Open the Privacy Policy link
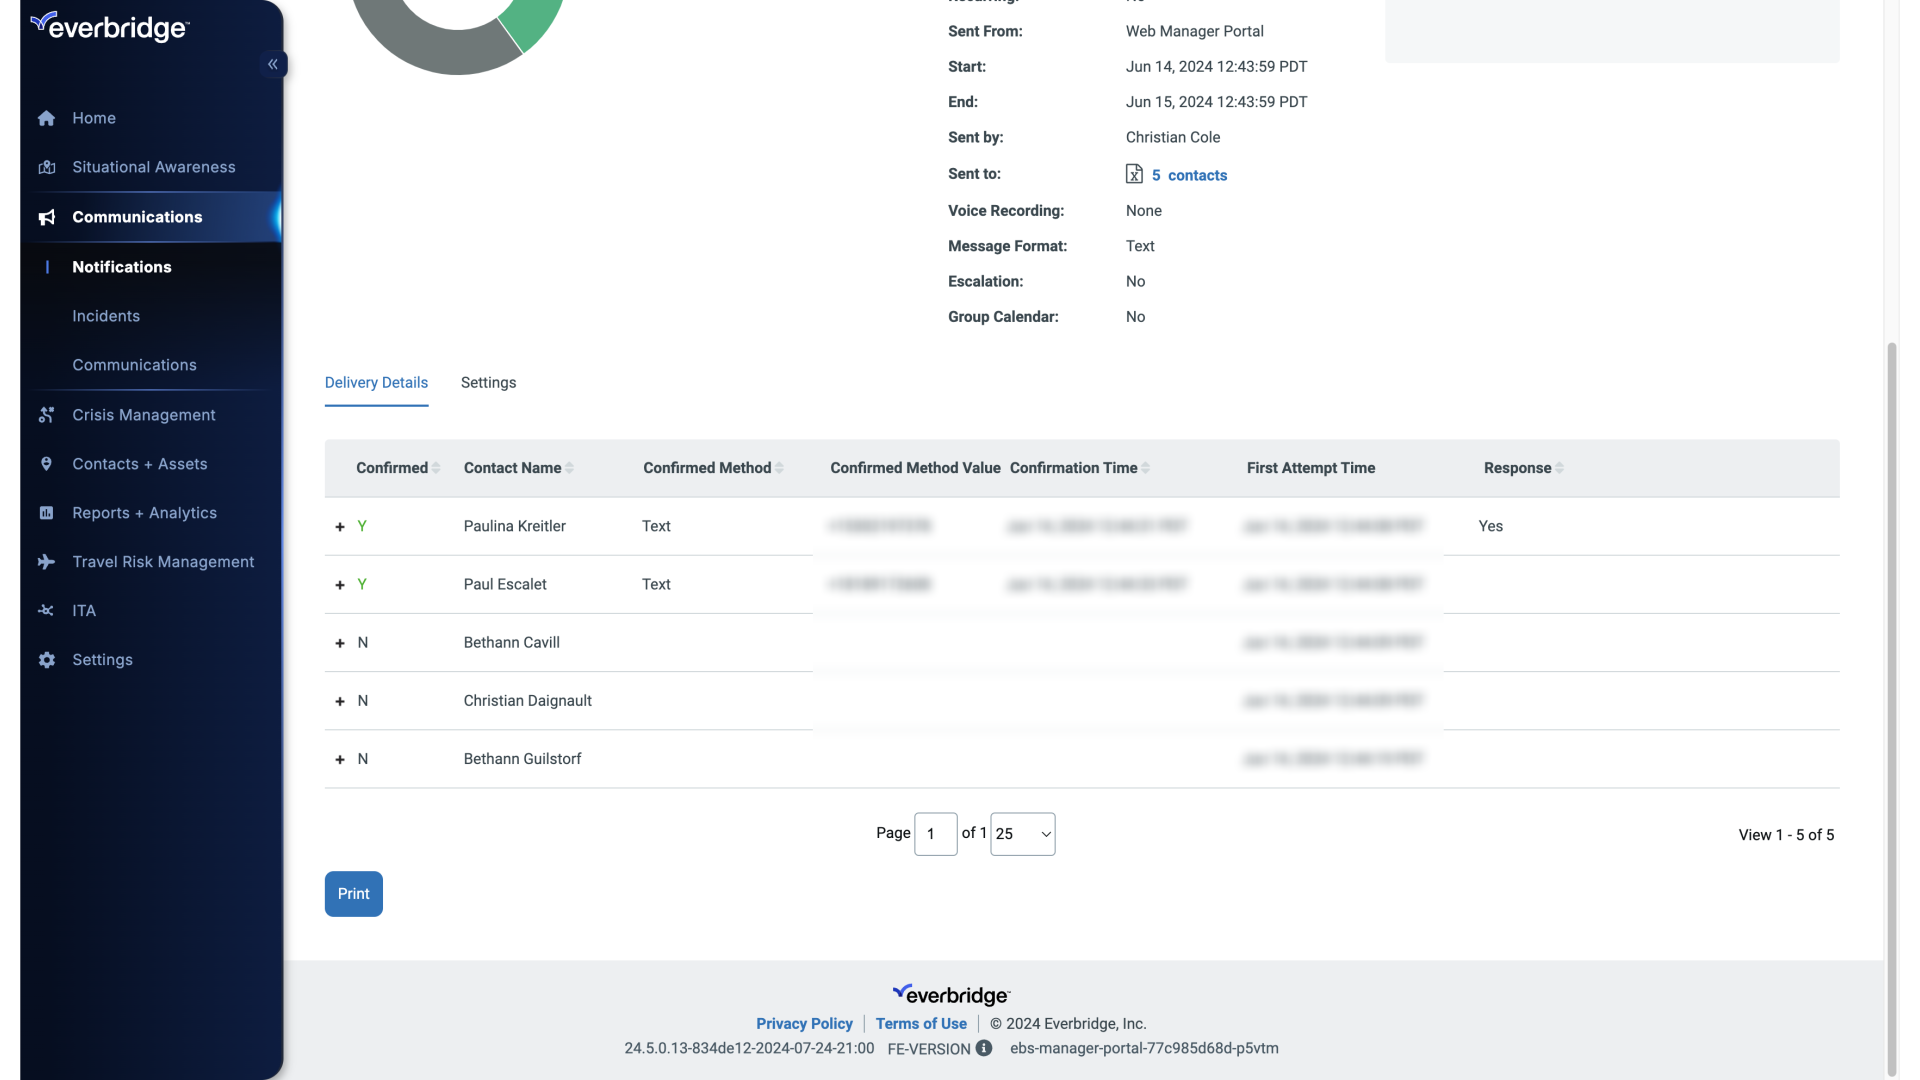 804,1023
